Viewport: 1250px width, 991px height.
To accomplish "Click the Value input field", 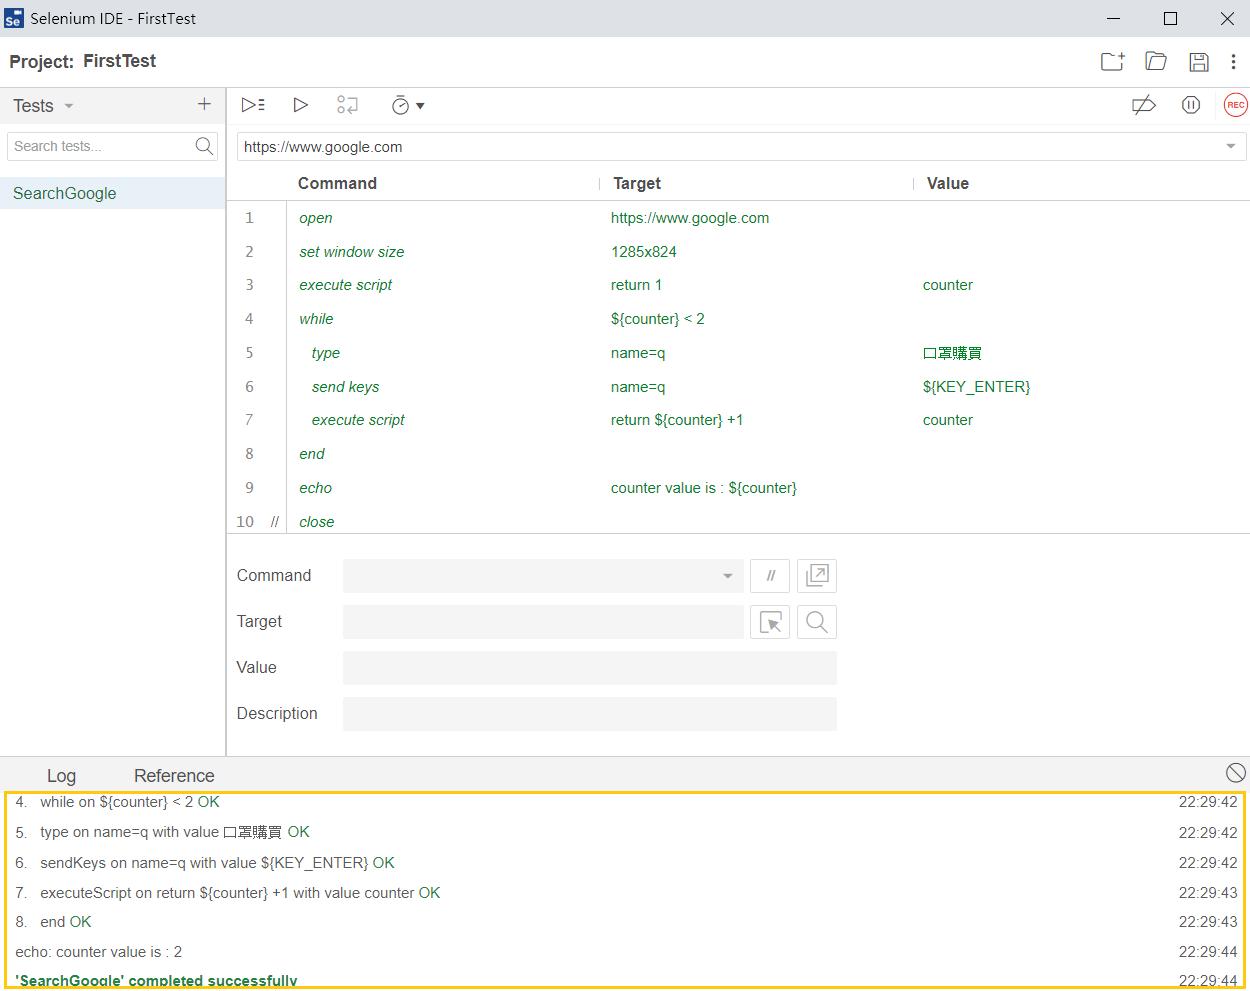I will [x=590, y=668].
